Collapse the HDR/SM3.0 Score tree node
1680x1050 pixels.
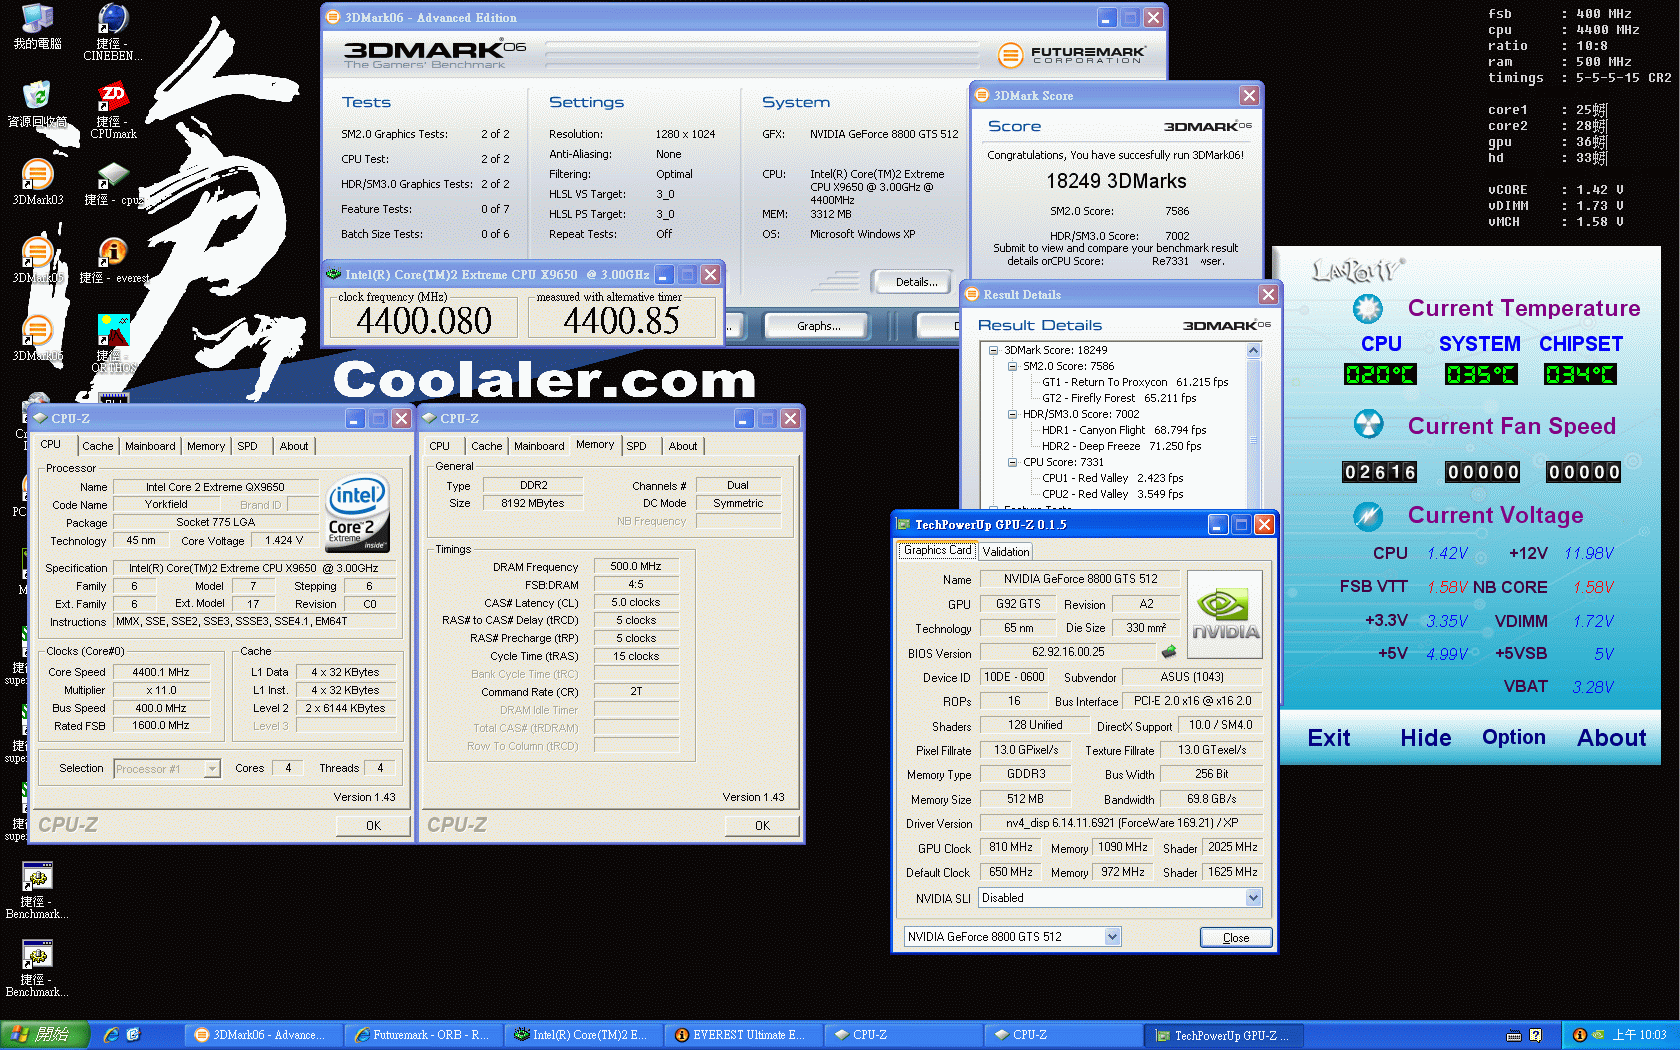tap(1012, 414)
